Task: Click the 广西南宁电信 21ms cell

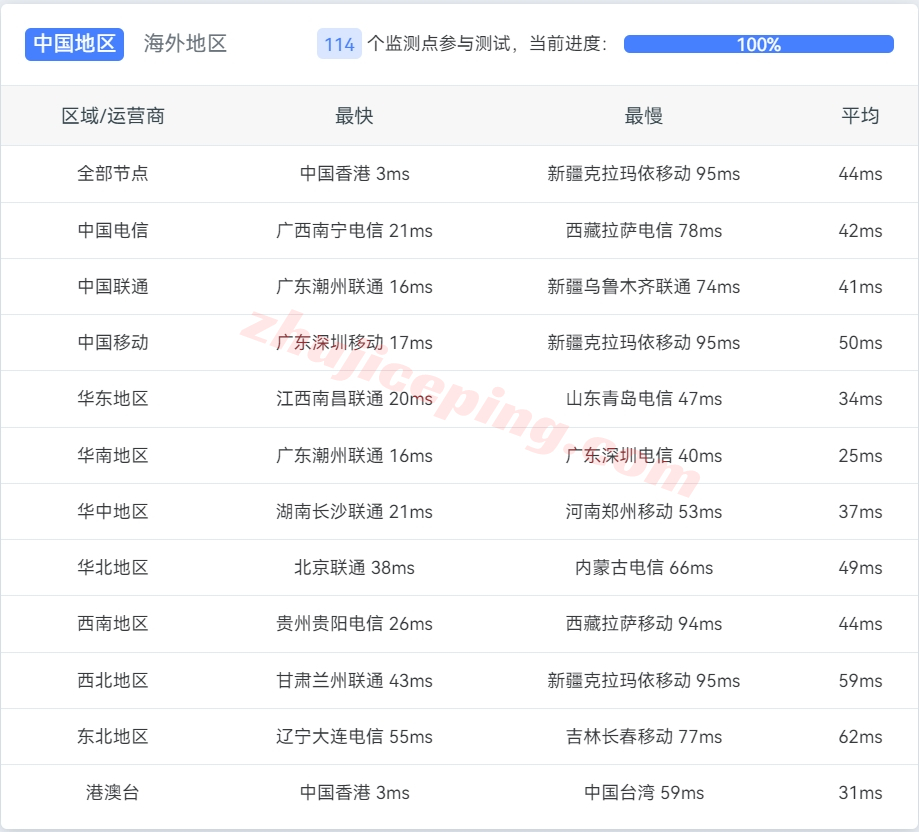Action: pyautogui.click(x=354, y=231)
